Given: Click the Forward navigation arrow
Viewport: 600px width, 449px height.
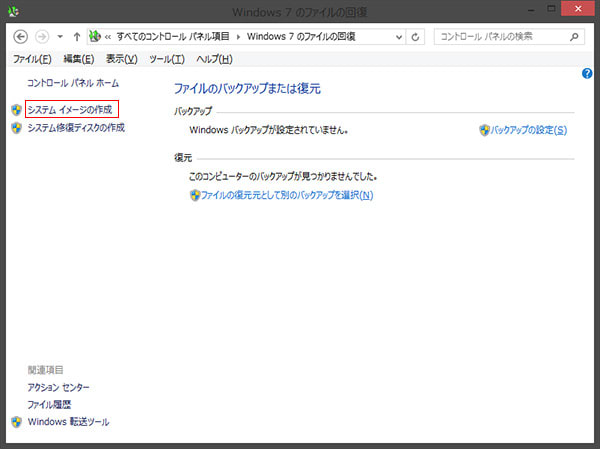Looking at the screenshot, I should point(42,37).
